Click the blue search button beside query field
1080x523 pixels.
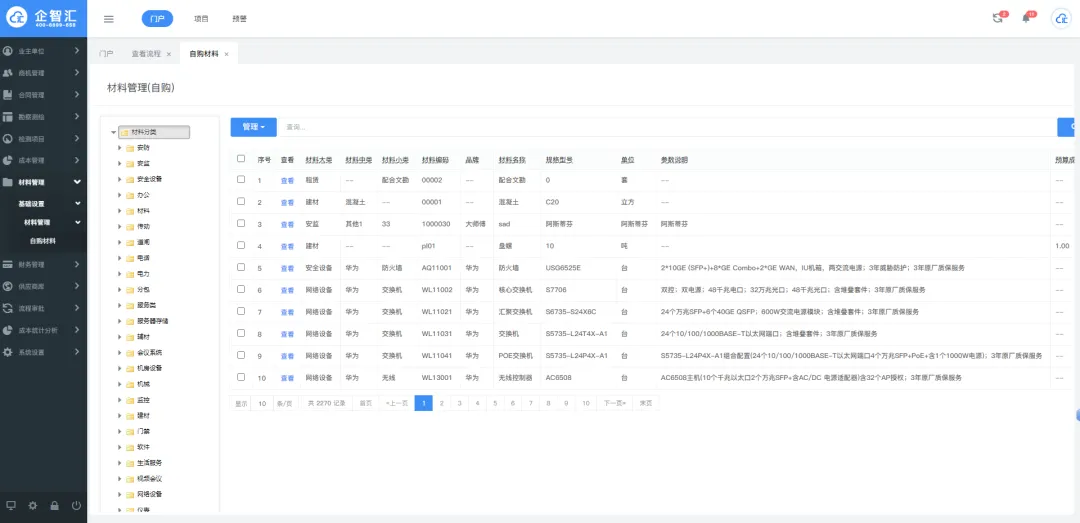(x=1068, y=127)
